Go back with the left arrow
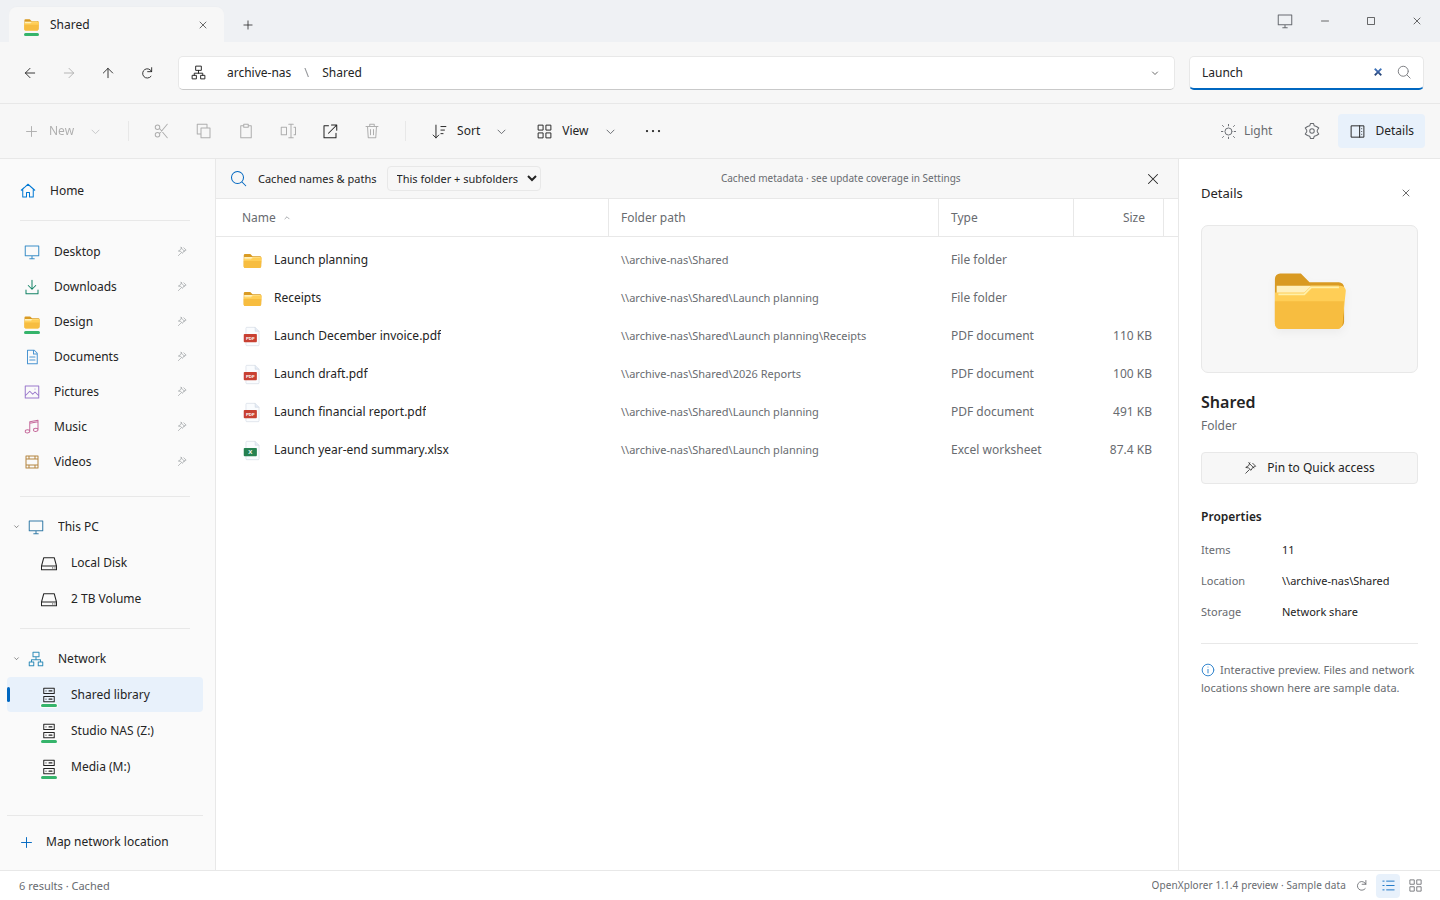 (x=30, y=73)
